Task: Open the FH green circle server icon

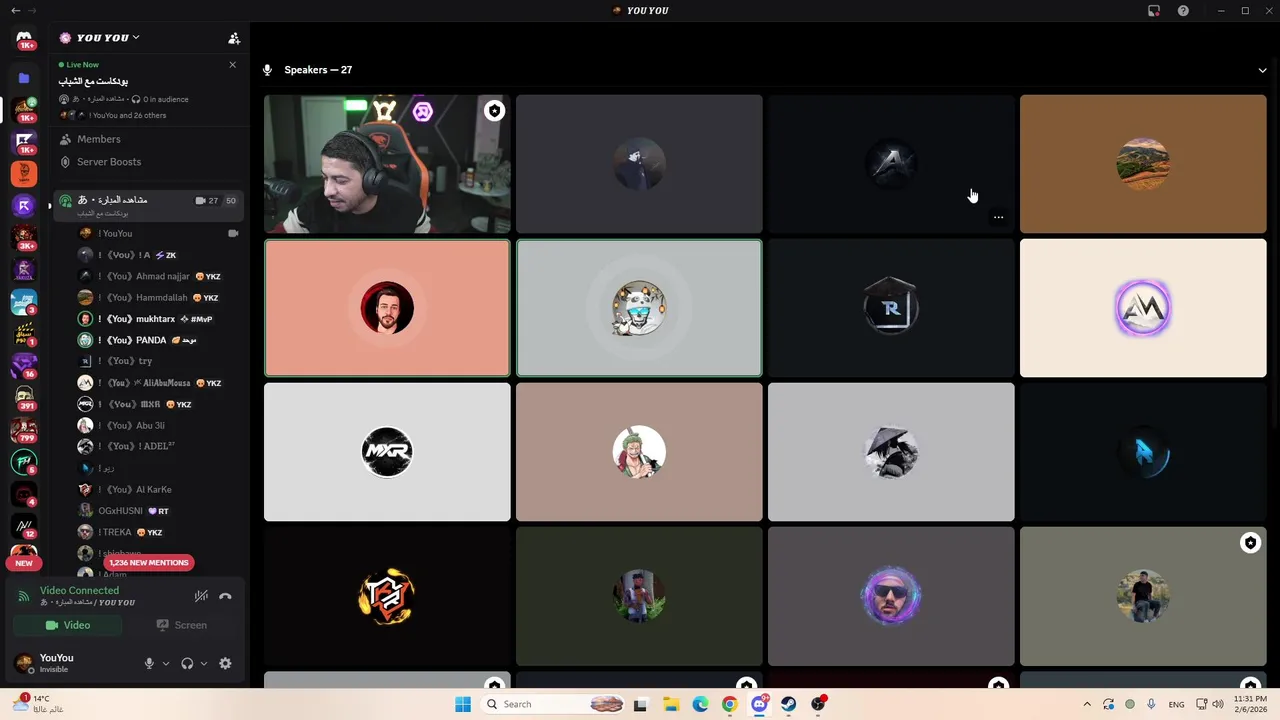Action: pyautogui.click(x=24, y=462)
